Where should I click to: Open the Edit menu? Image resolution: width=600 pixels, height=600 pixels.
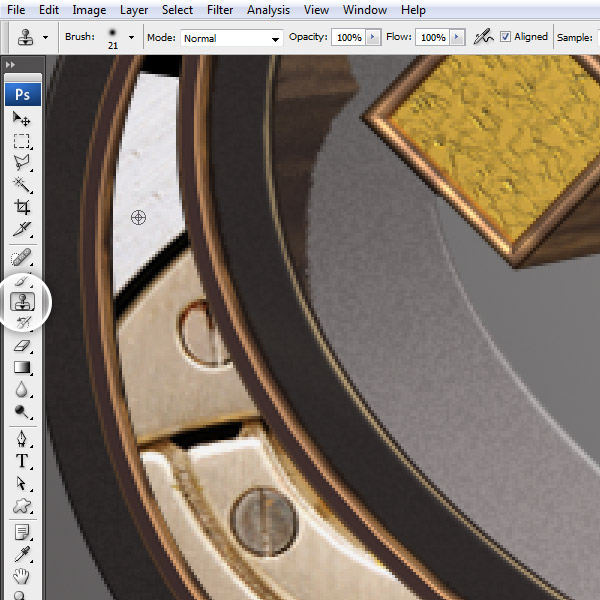(x=49, y=10)
